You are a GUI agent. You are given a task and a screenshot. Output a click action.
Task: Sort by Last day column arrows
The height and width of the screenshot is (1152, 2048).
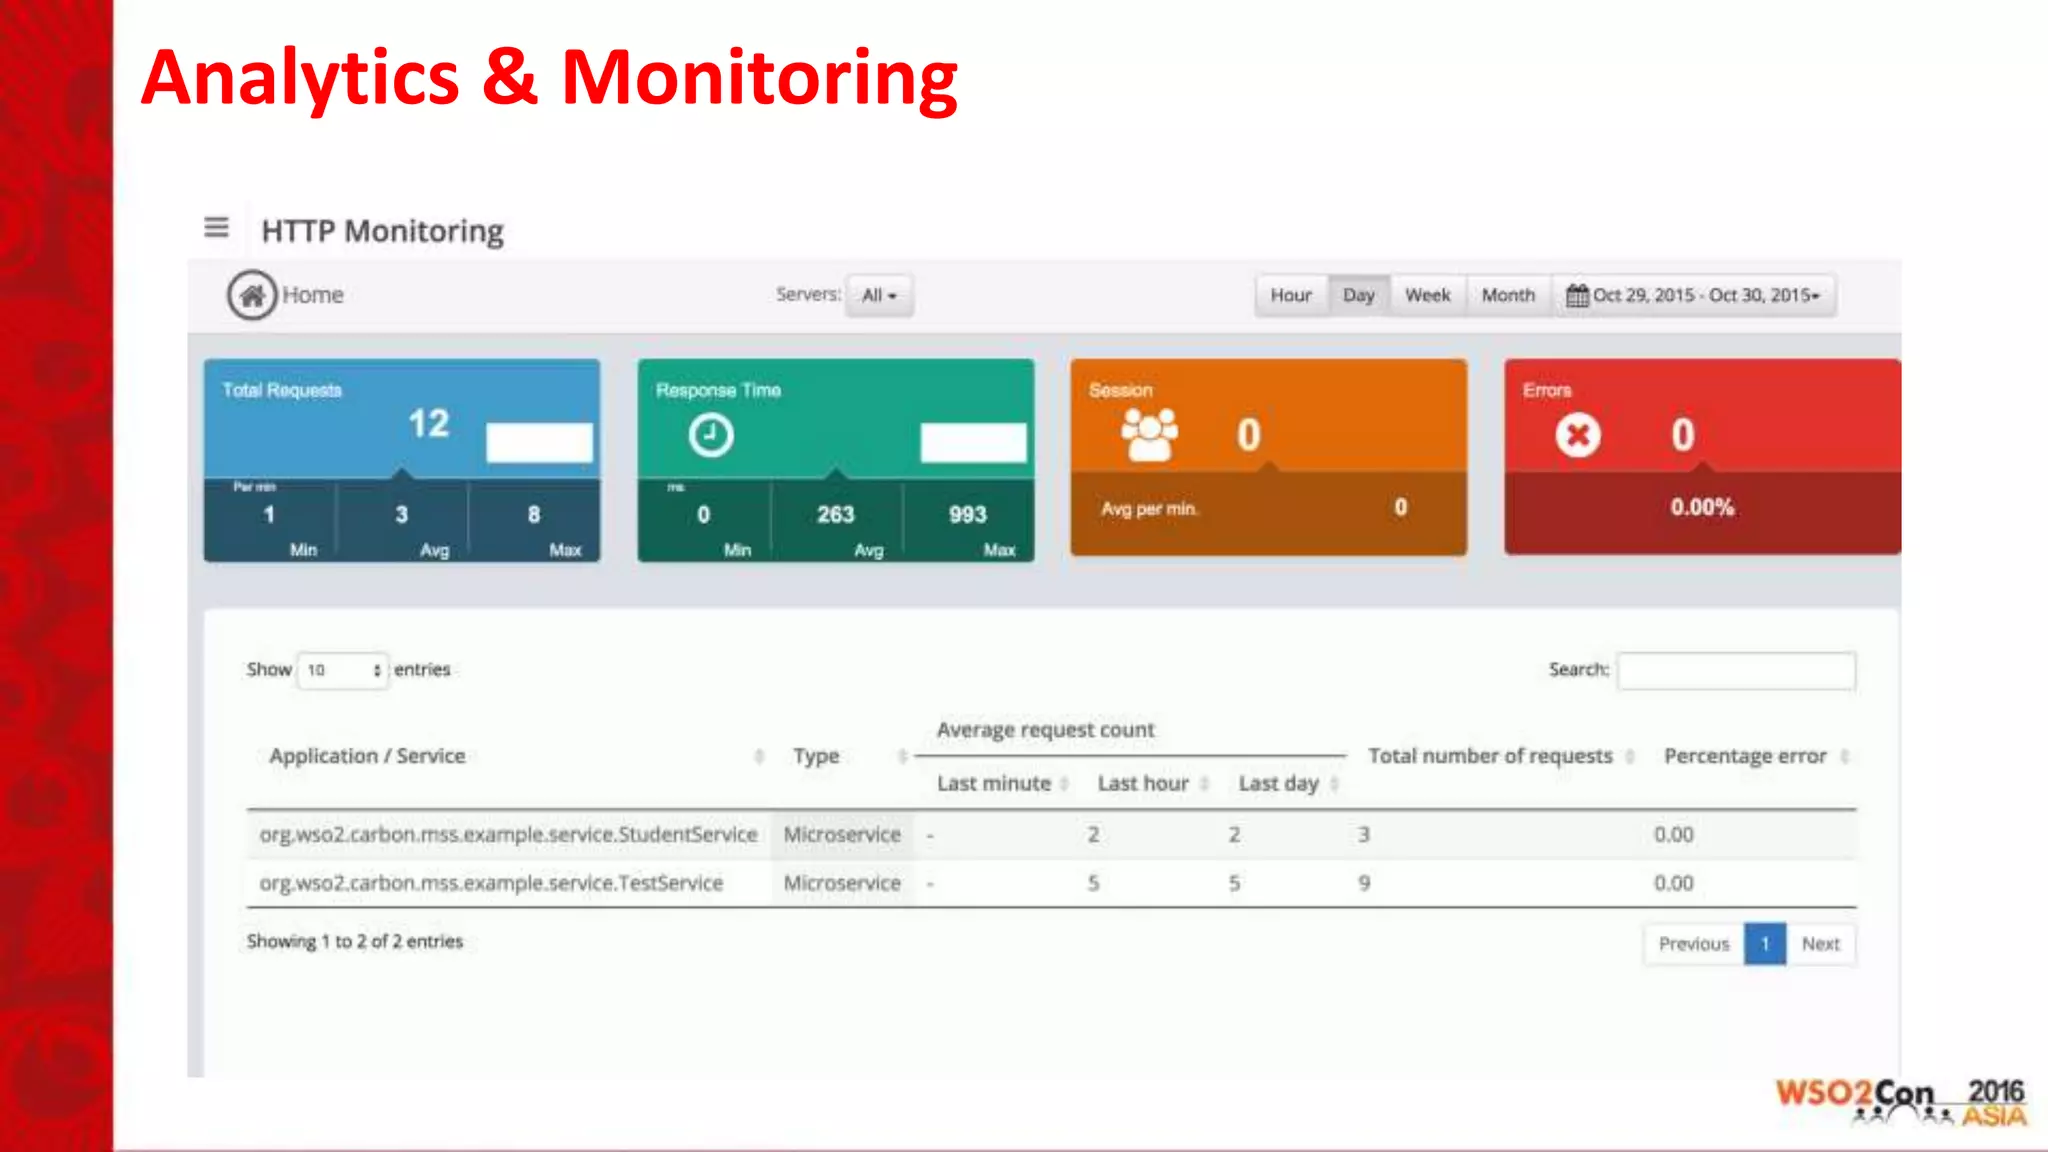(x=1334, y=784)
